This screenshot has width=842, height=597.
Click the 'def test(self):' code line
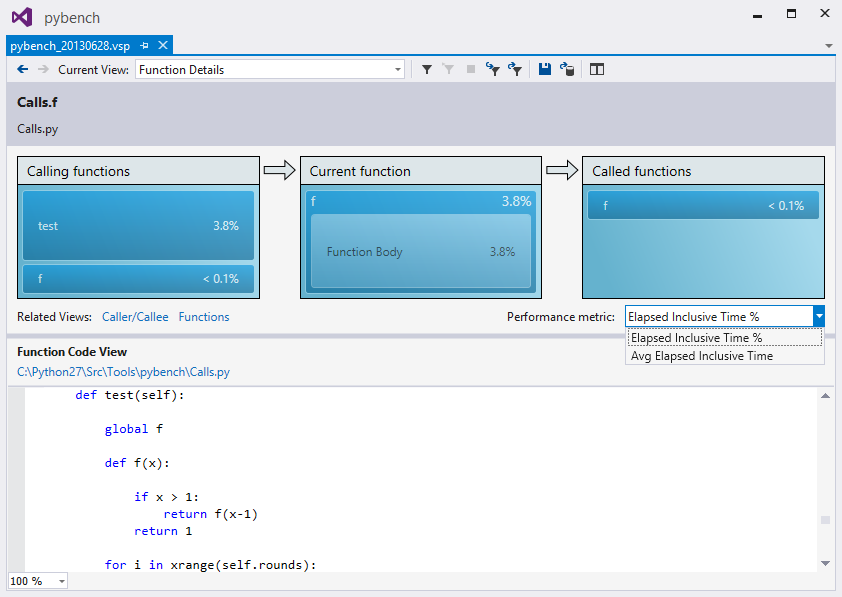pos(129,395)
